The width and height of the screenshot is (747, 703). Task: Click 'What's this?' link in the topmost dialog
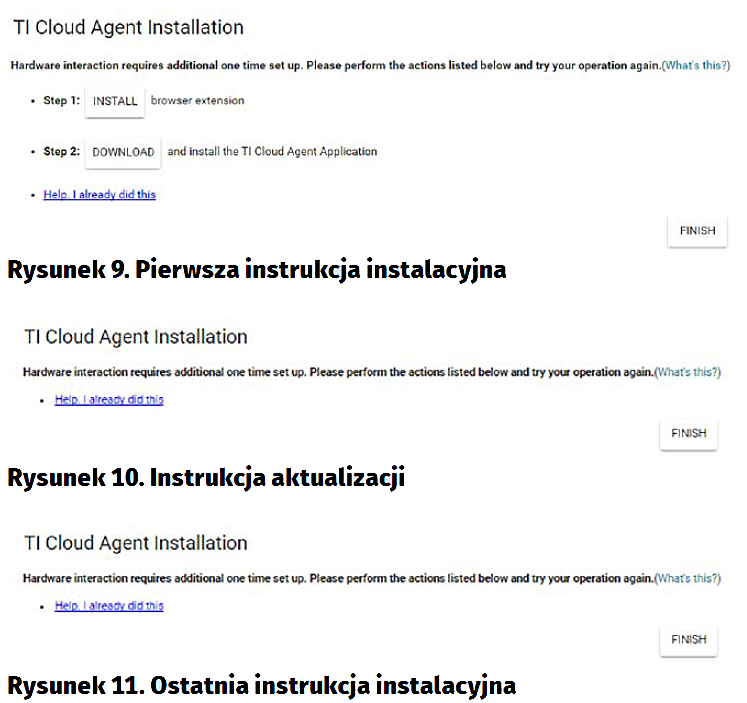click(696, 65)
